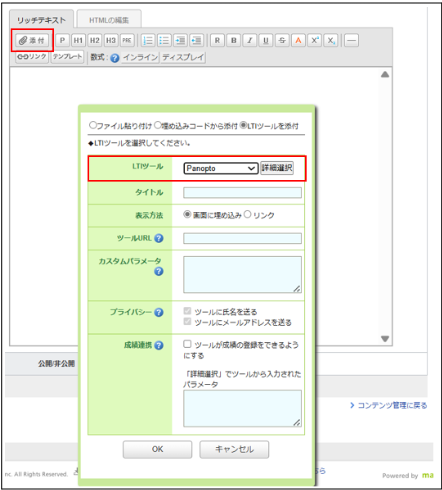
Task: Open help icon next to 数式
Action: [115, 58]
